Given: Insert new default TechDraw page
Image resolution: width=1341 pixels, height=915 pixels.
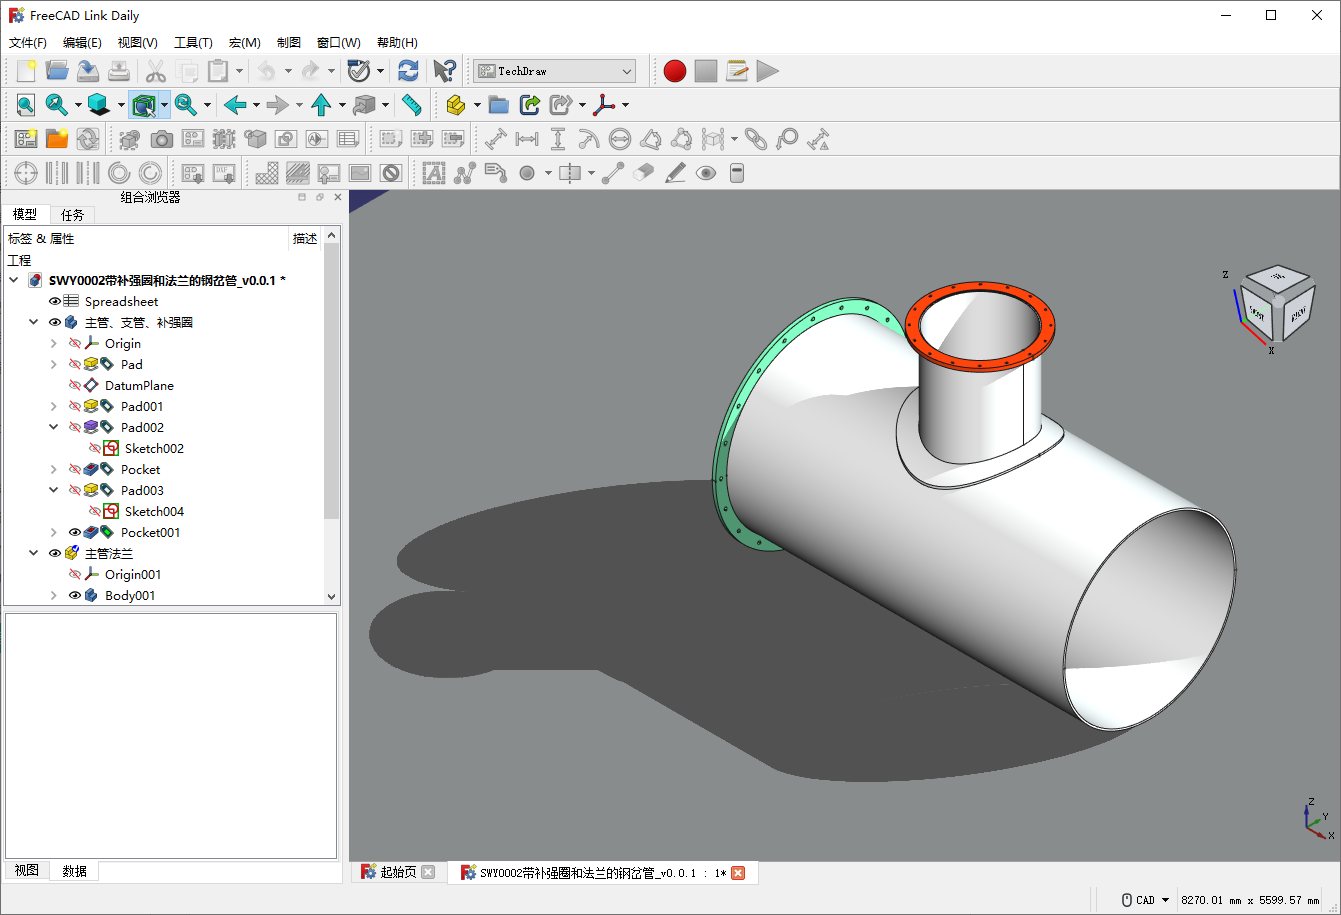Looking at the screenshot, I should click(x=26, y=139).
